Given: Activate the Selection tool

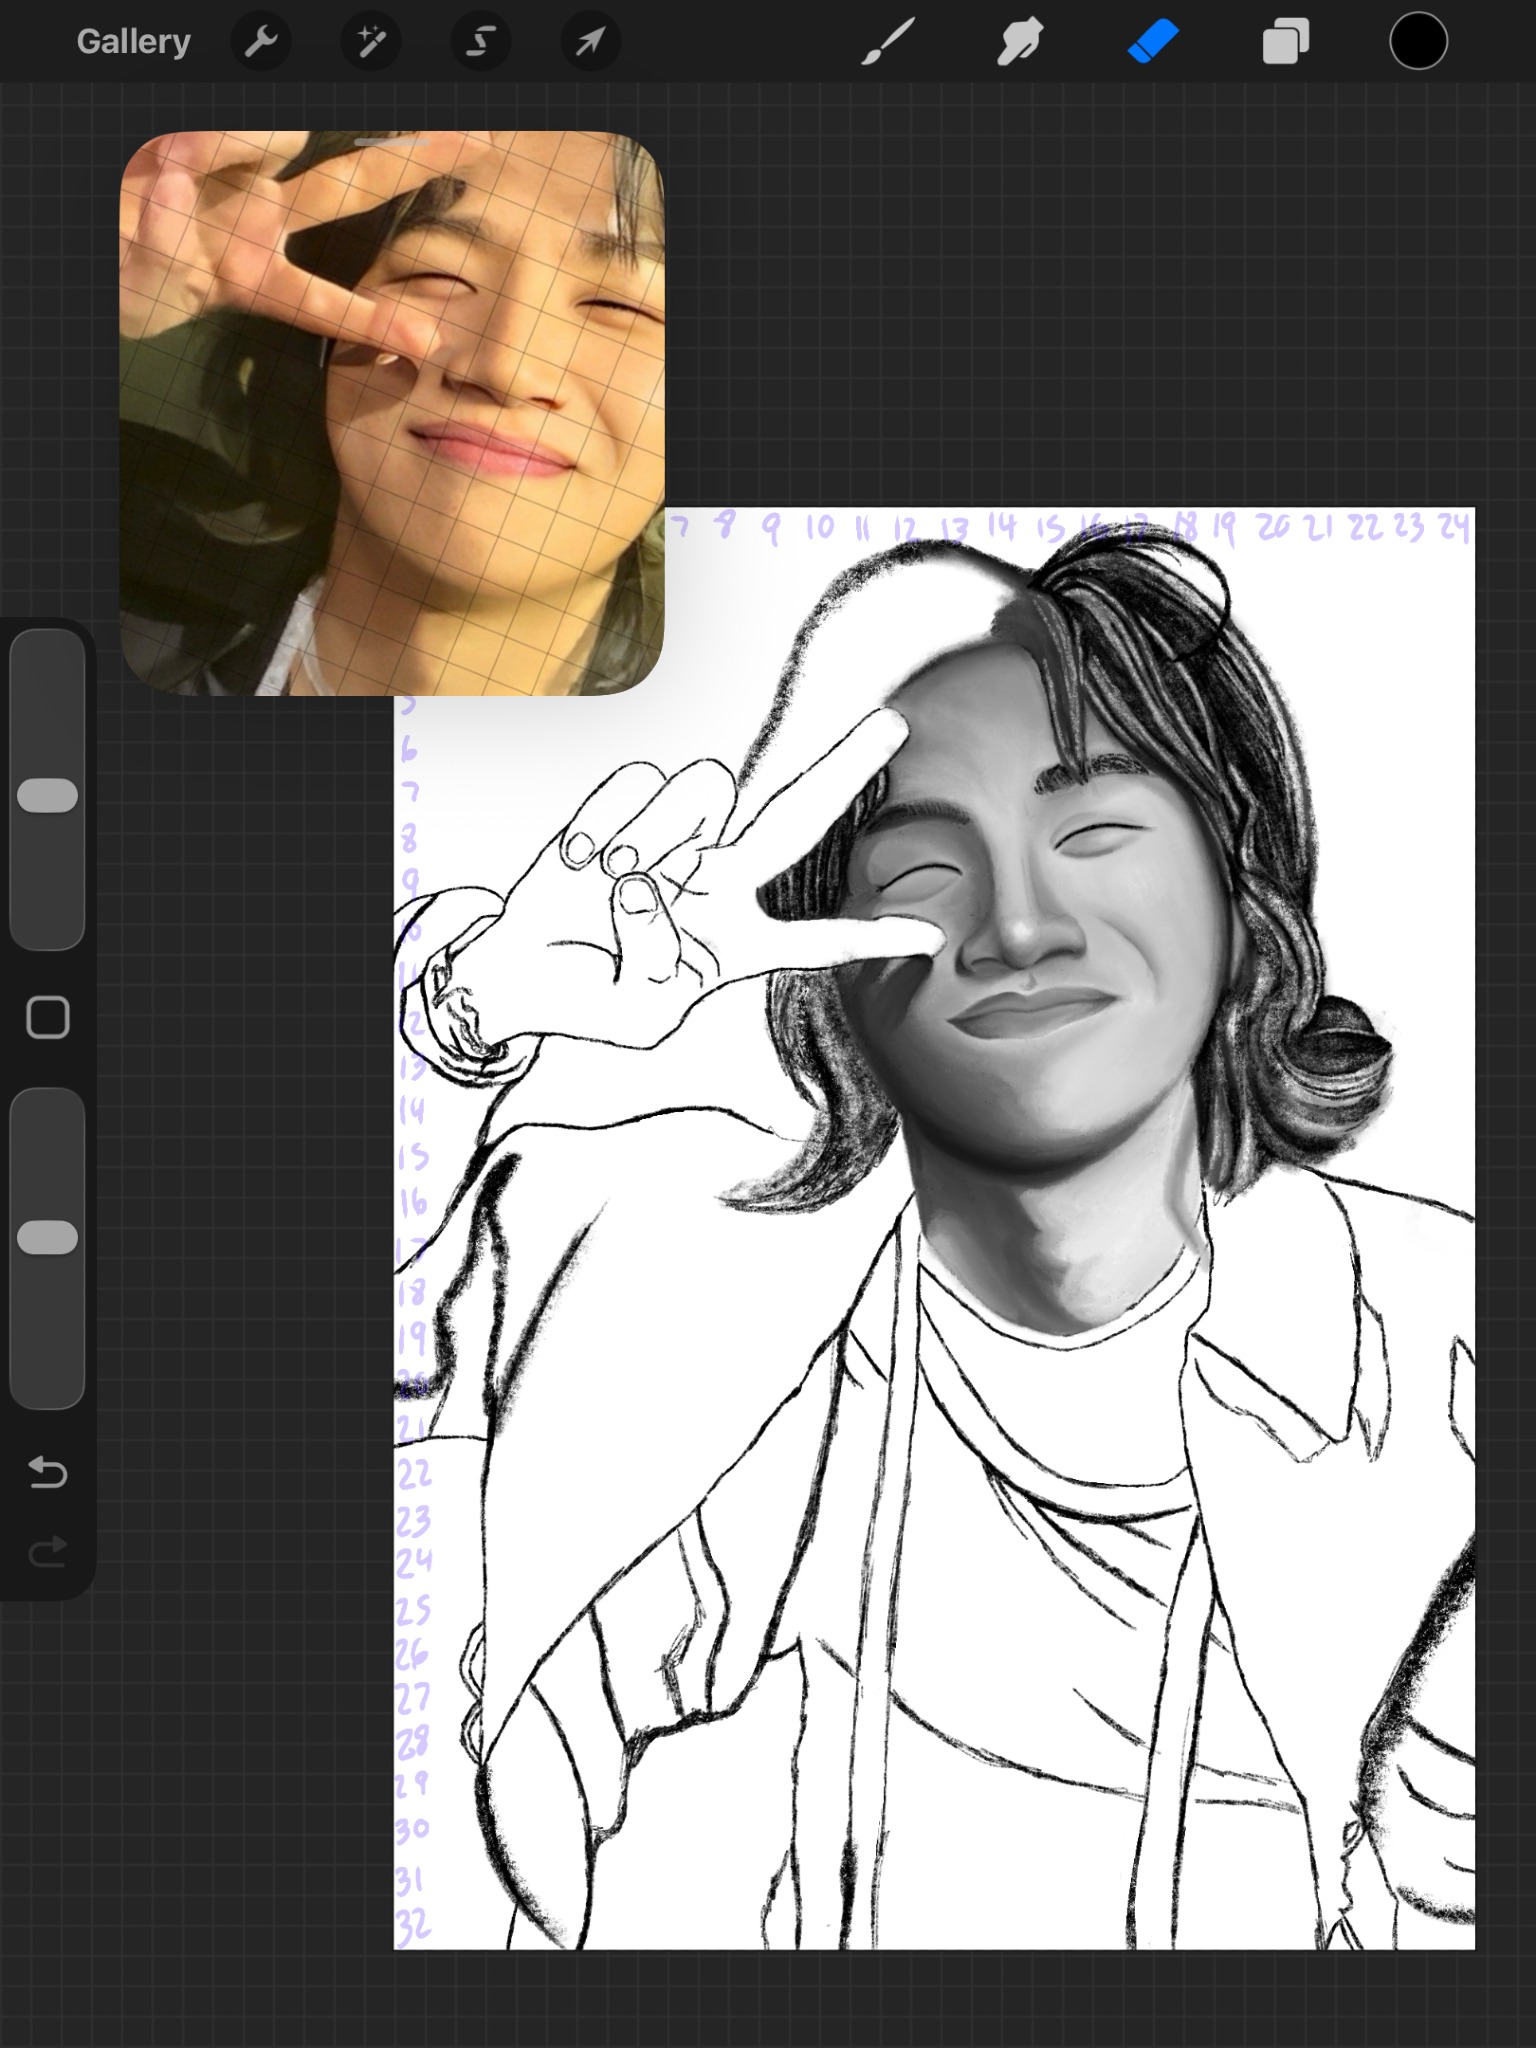Looking at the screenshot, I should coord(481,42).
